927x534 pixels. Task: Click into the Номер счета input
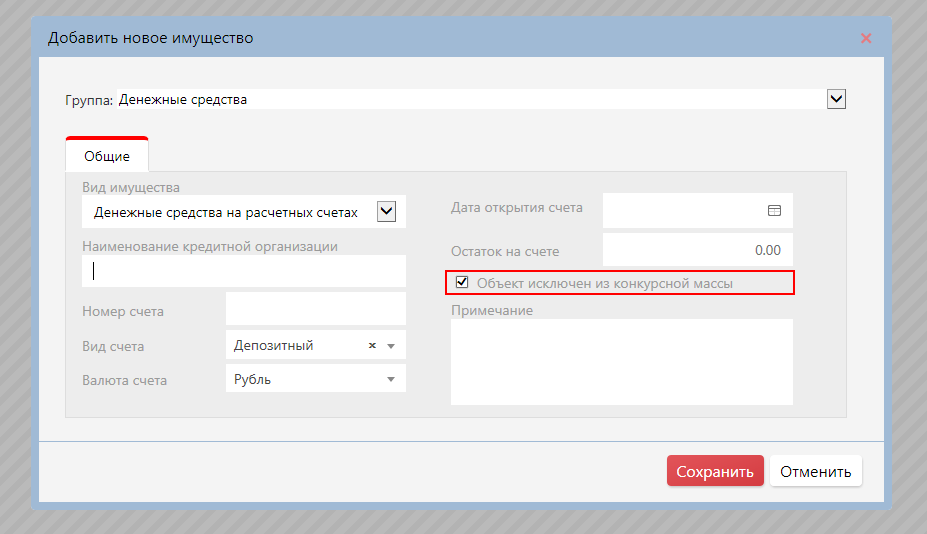[315, 310]
